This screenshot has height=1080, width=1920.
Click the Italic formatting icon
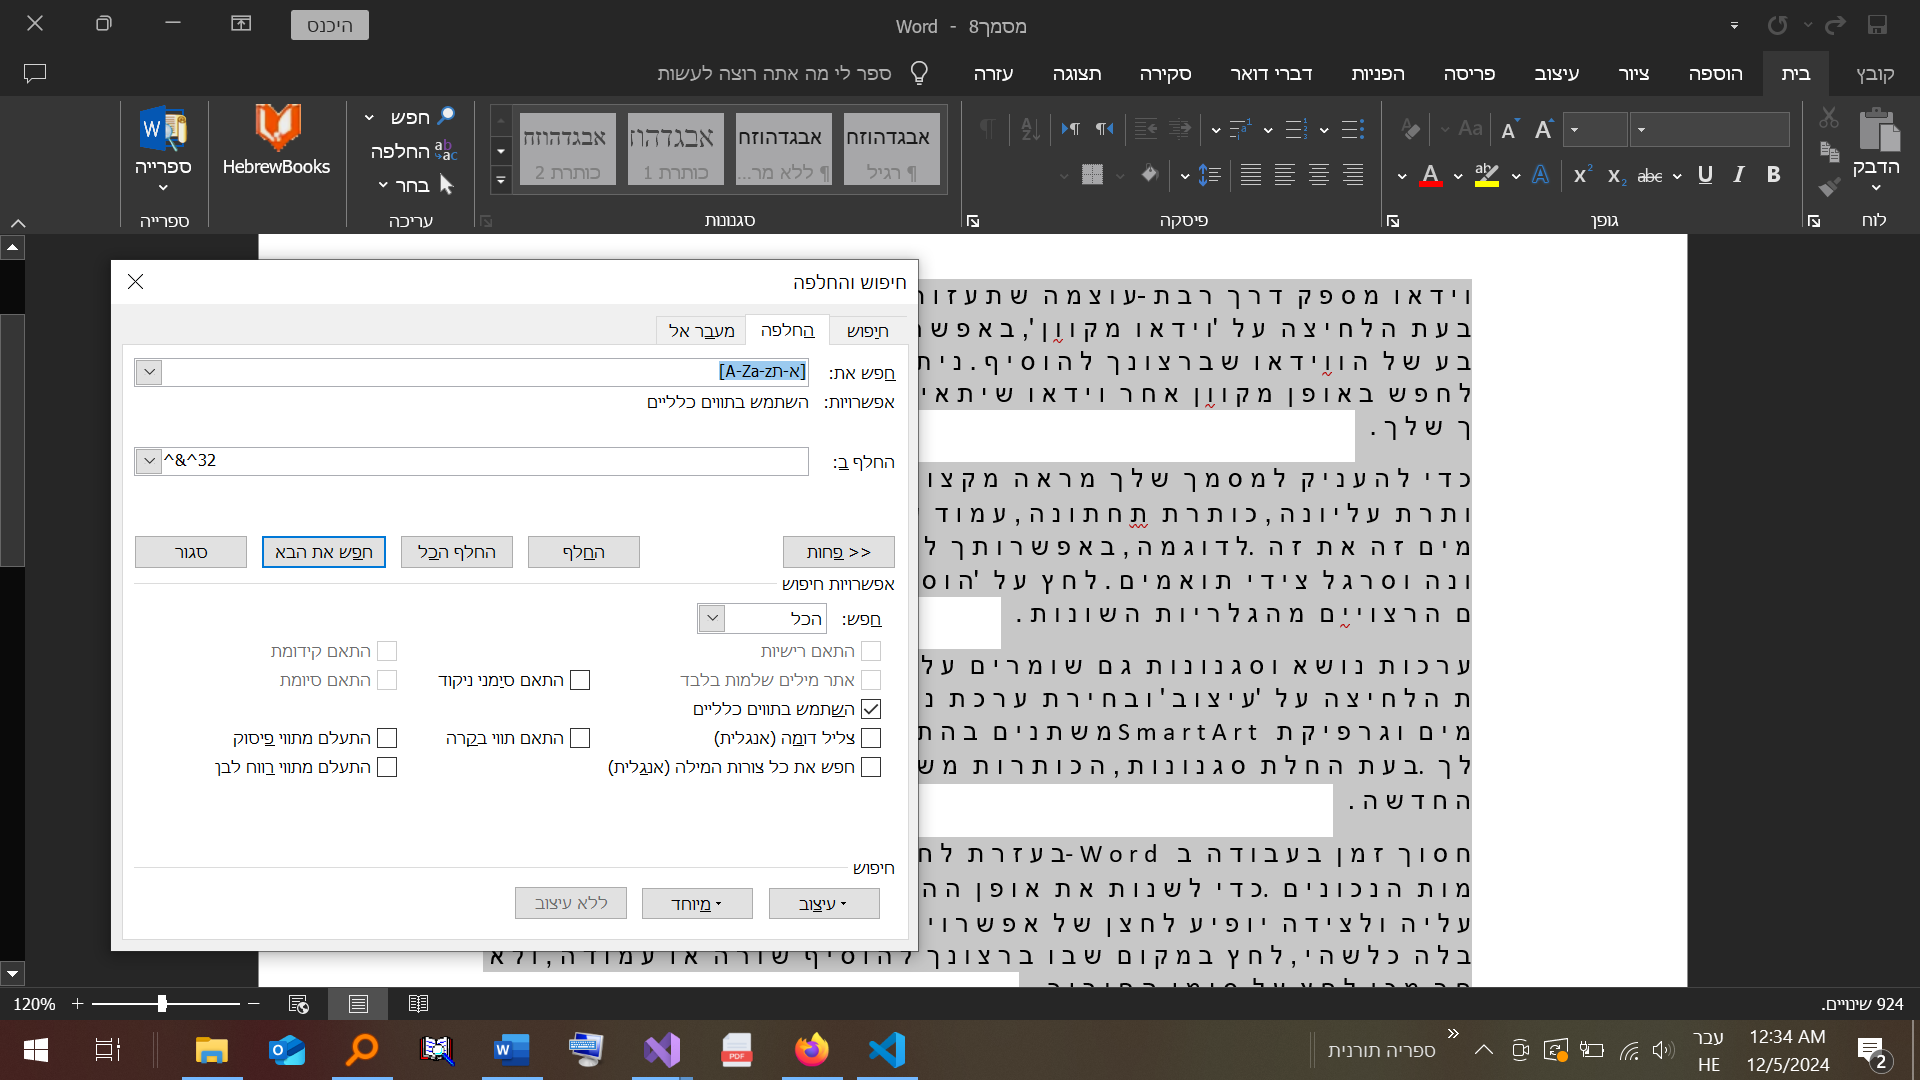click(1739, 175)
